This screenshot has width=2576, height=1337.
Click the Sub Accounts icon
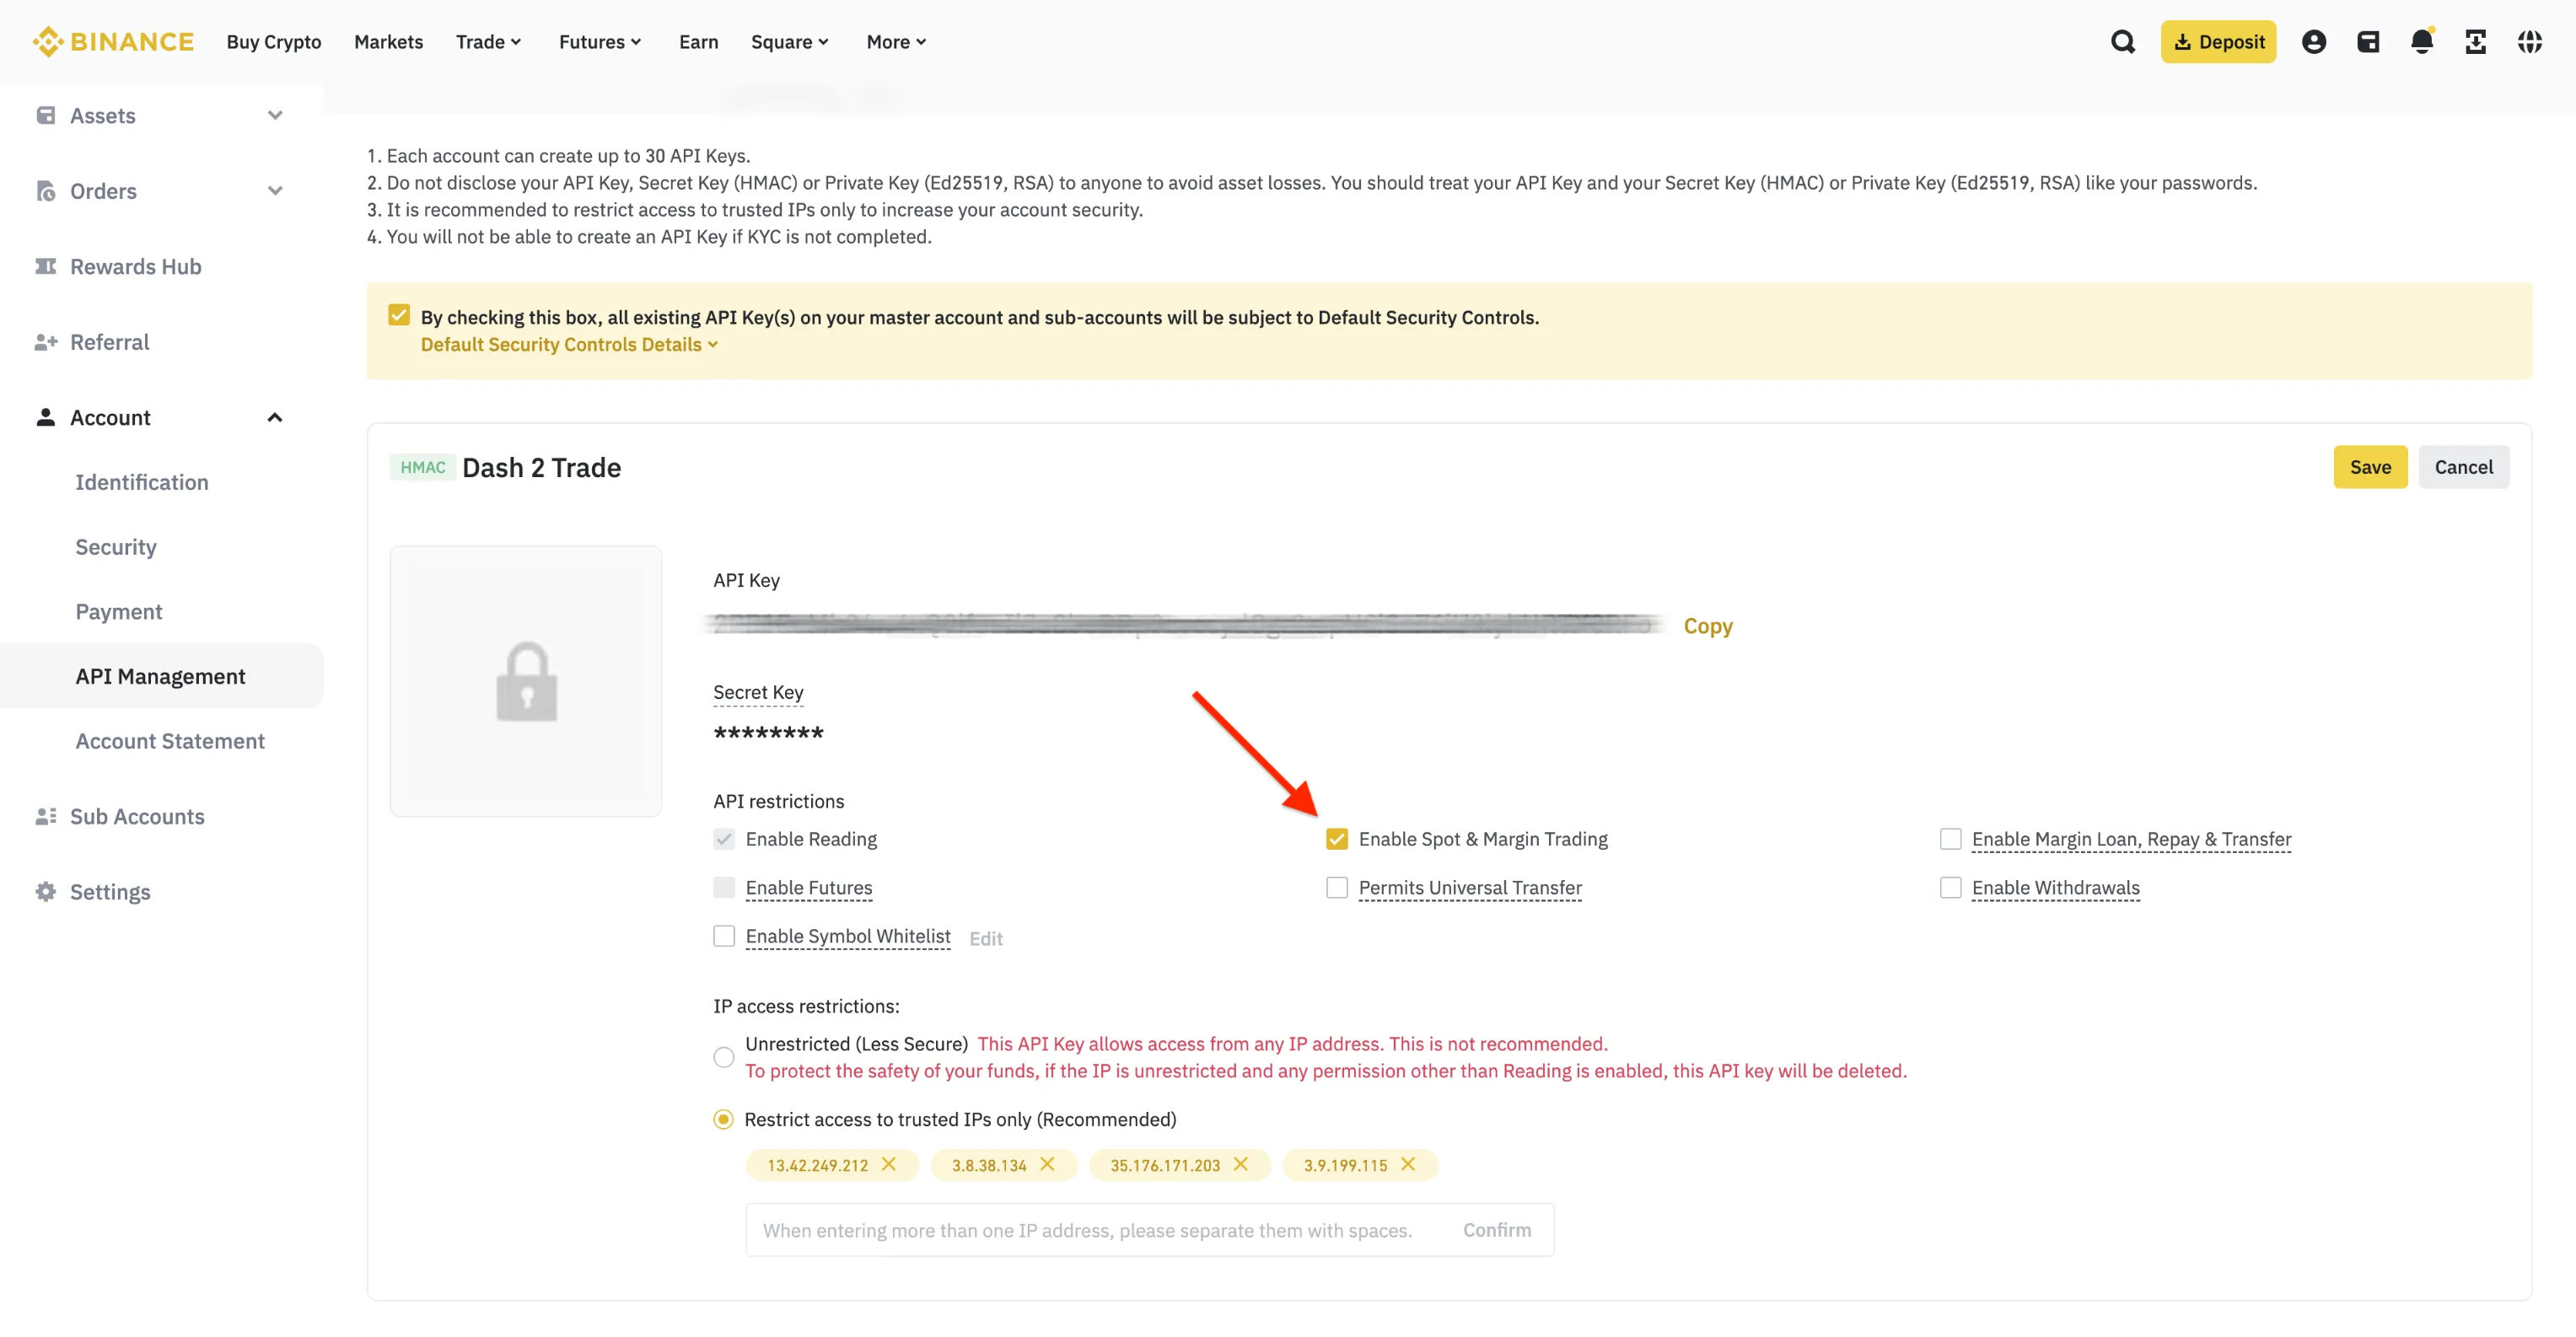(46, 816)
